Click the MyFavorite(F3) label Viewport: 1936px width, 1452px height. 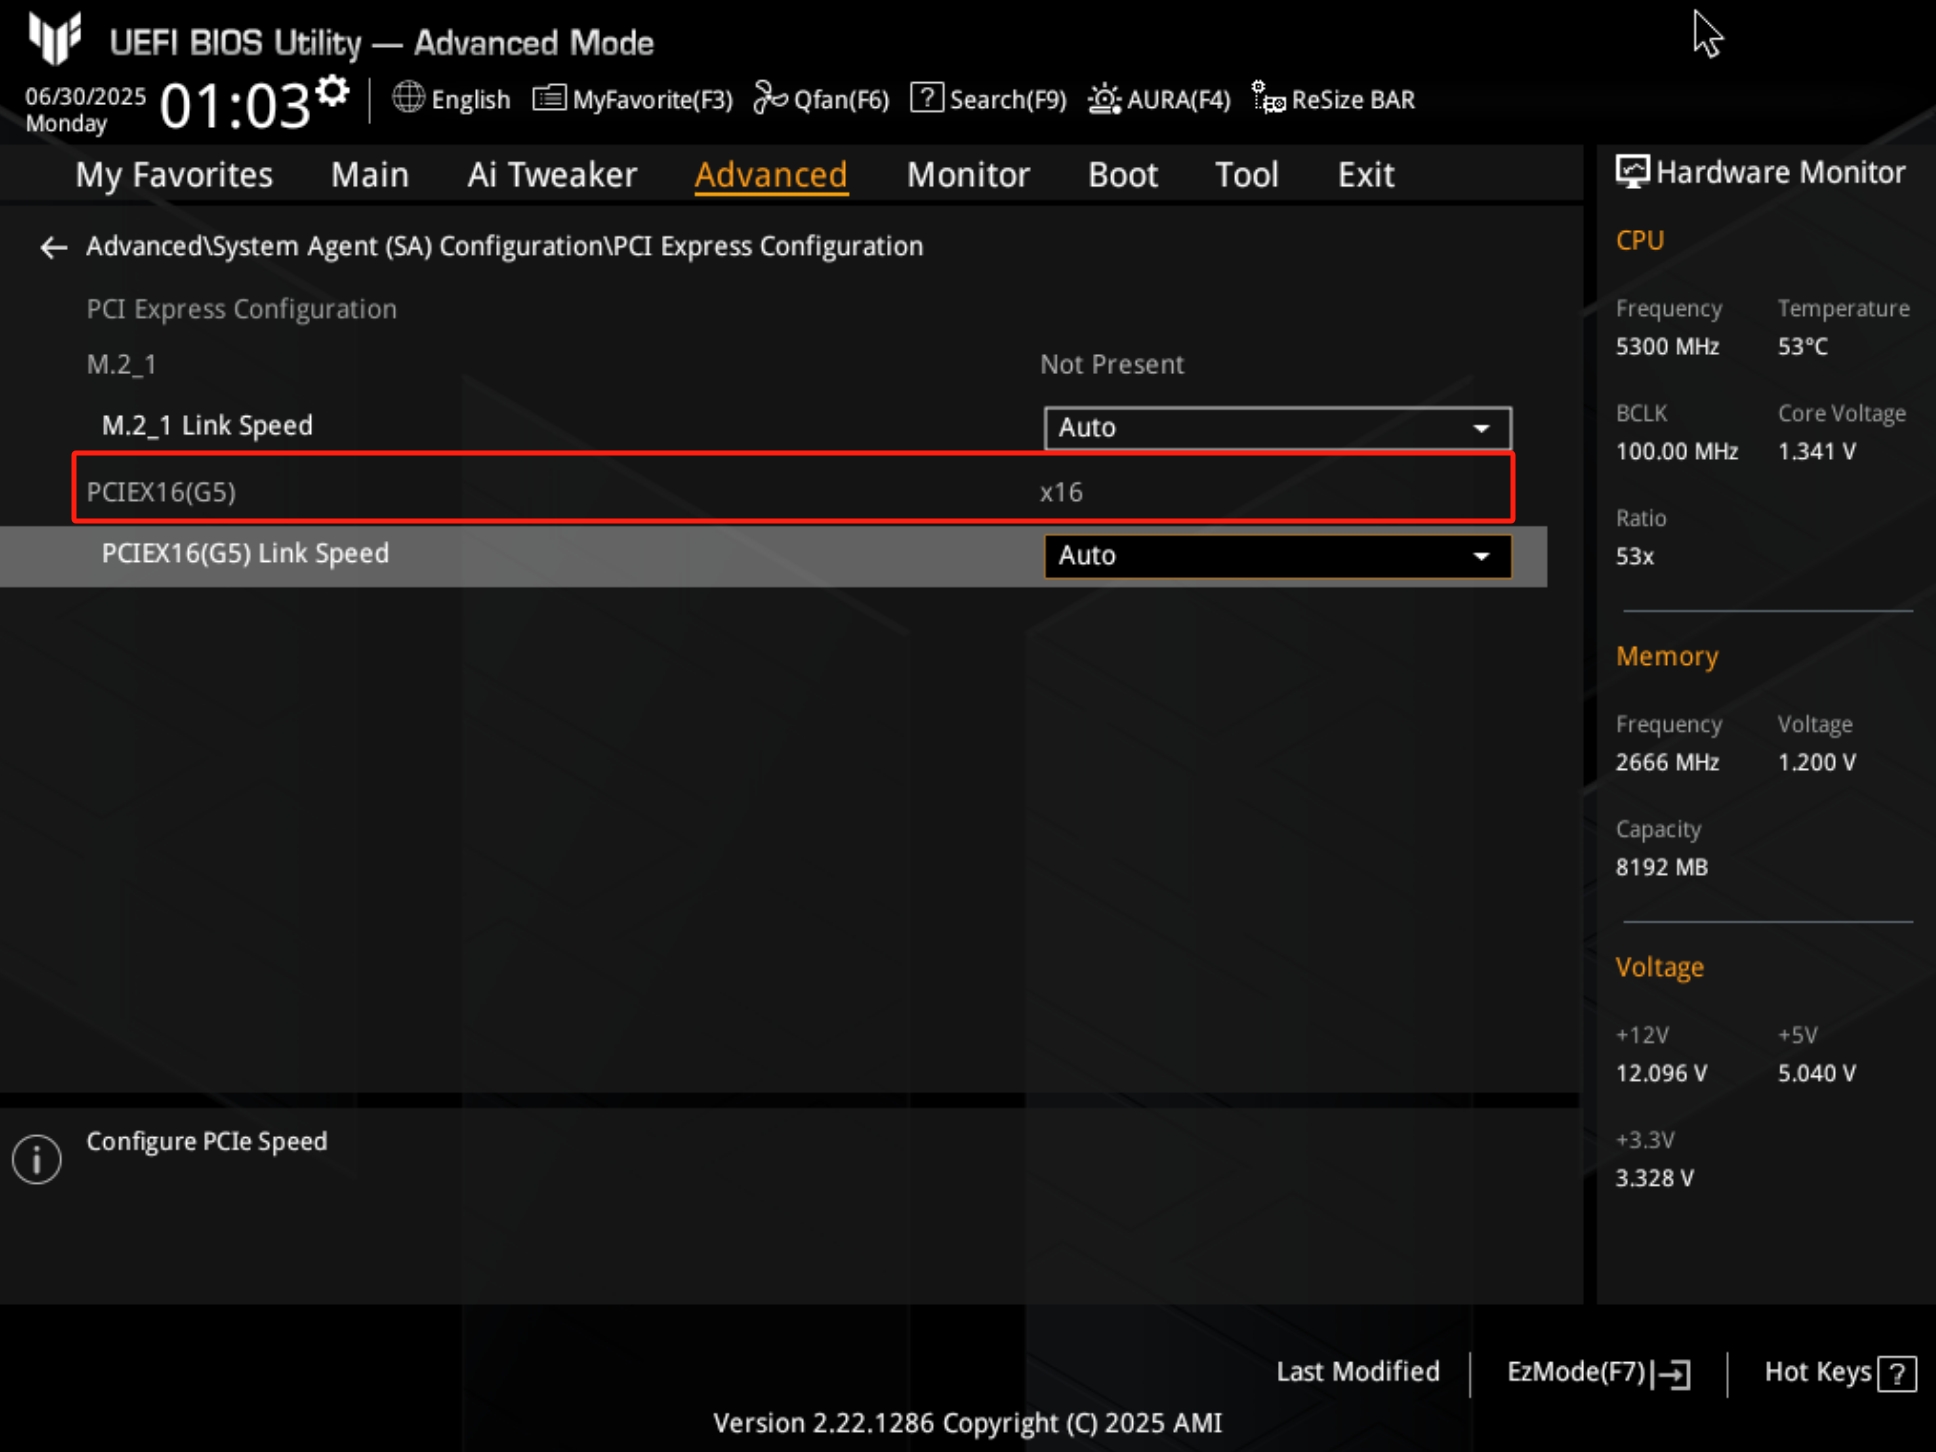click(653, 100)
